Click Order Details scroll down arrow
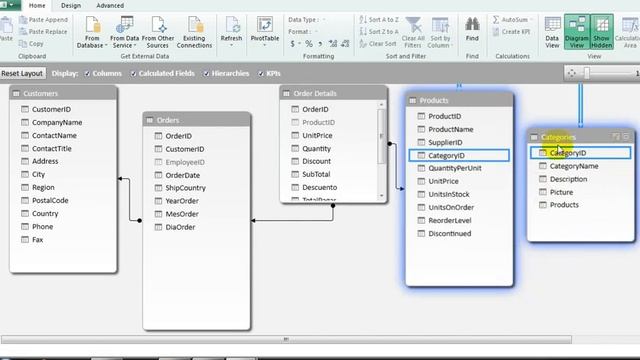Image resolution: width=640 pixels, height=360 pixels. [x=381, y=196]
